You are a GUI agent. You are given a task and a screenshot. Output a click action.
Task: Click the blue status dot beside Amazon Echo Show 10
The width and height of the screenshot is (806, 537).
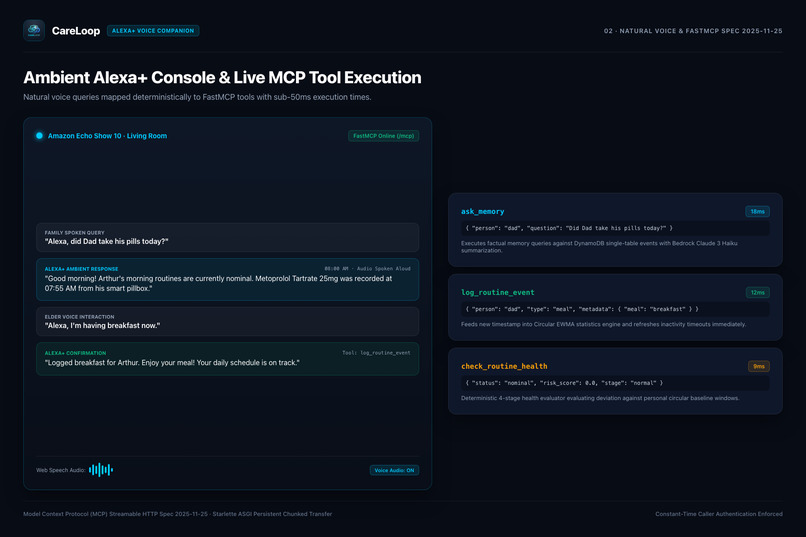(39, 136)
